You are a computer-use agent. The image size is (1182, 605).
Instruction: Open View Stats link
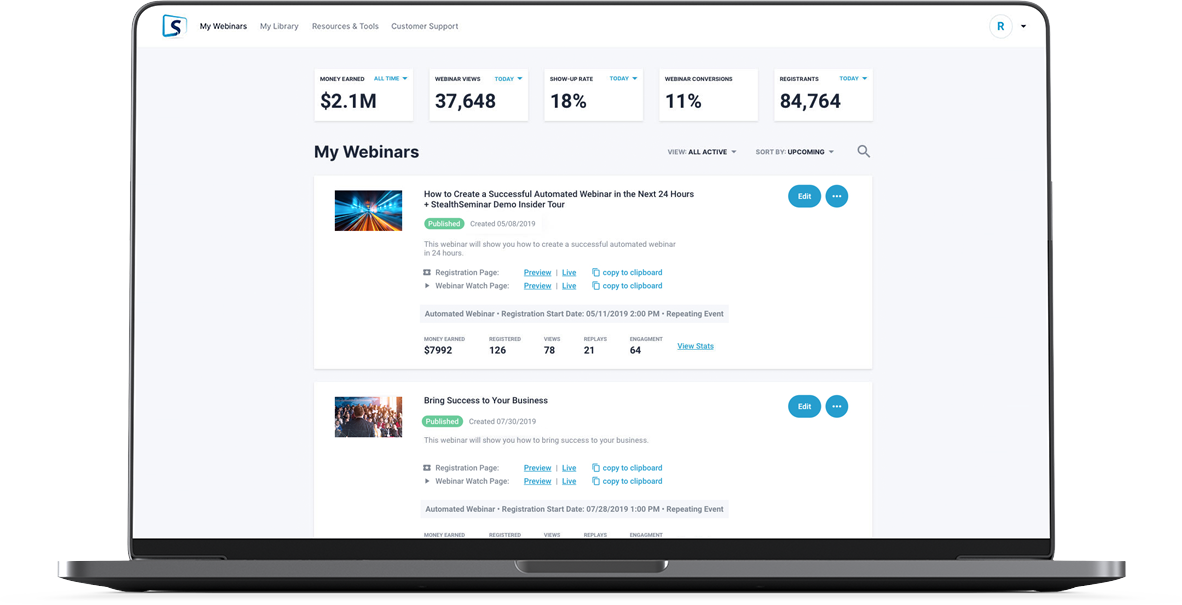coord(695,346)
